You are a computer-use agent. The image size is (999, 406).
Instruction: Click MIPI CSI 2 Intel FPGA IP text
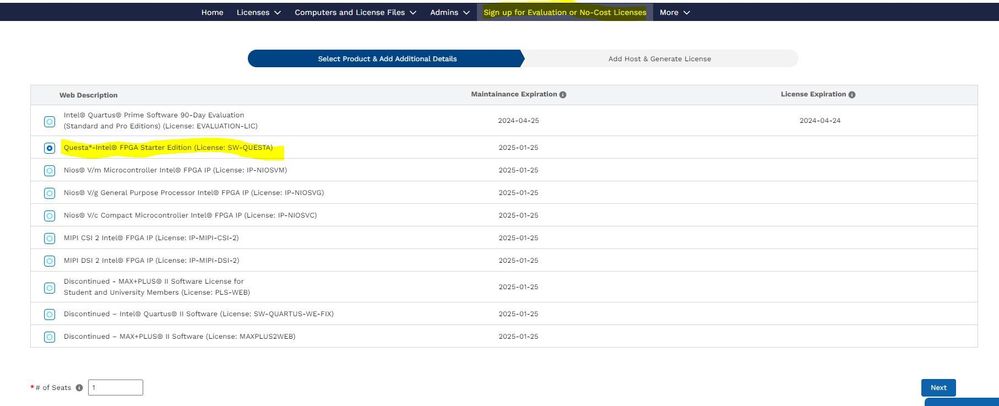click(x=151, y=238)
